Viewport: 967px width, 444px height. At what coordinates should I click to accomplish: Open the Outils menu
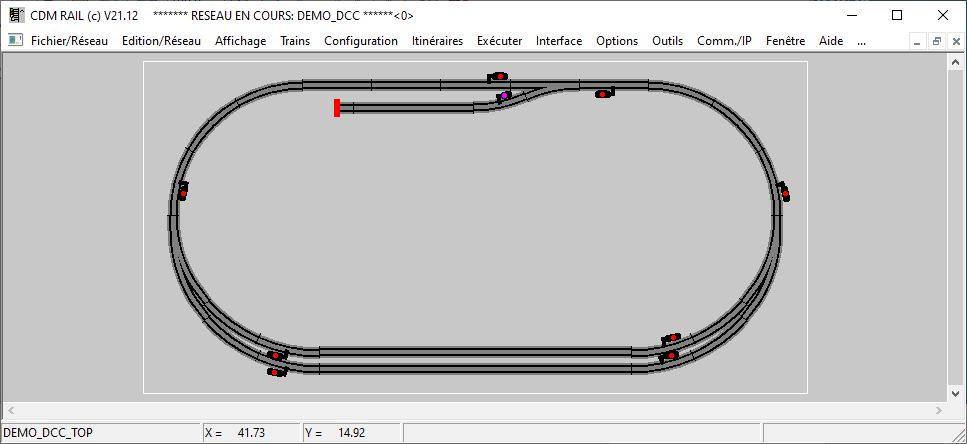click(x=667, y=41)
